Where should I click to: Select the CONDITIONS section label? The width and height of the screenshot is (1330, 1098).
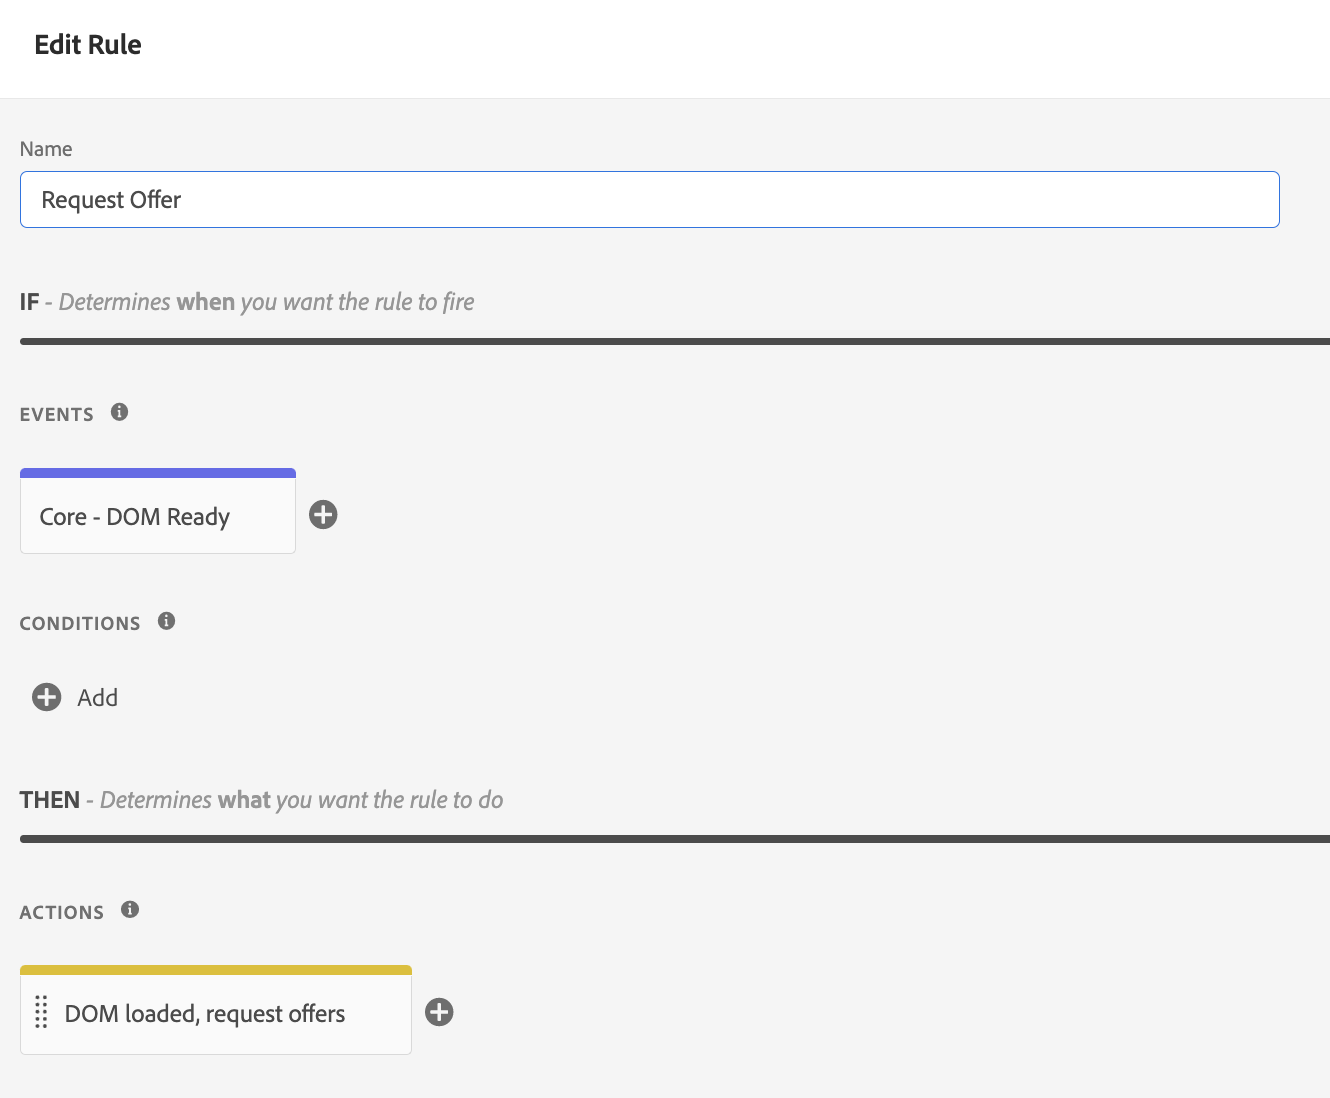[80, 624]
